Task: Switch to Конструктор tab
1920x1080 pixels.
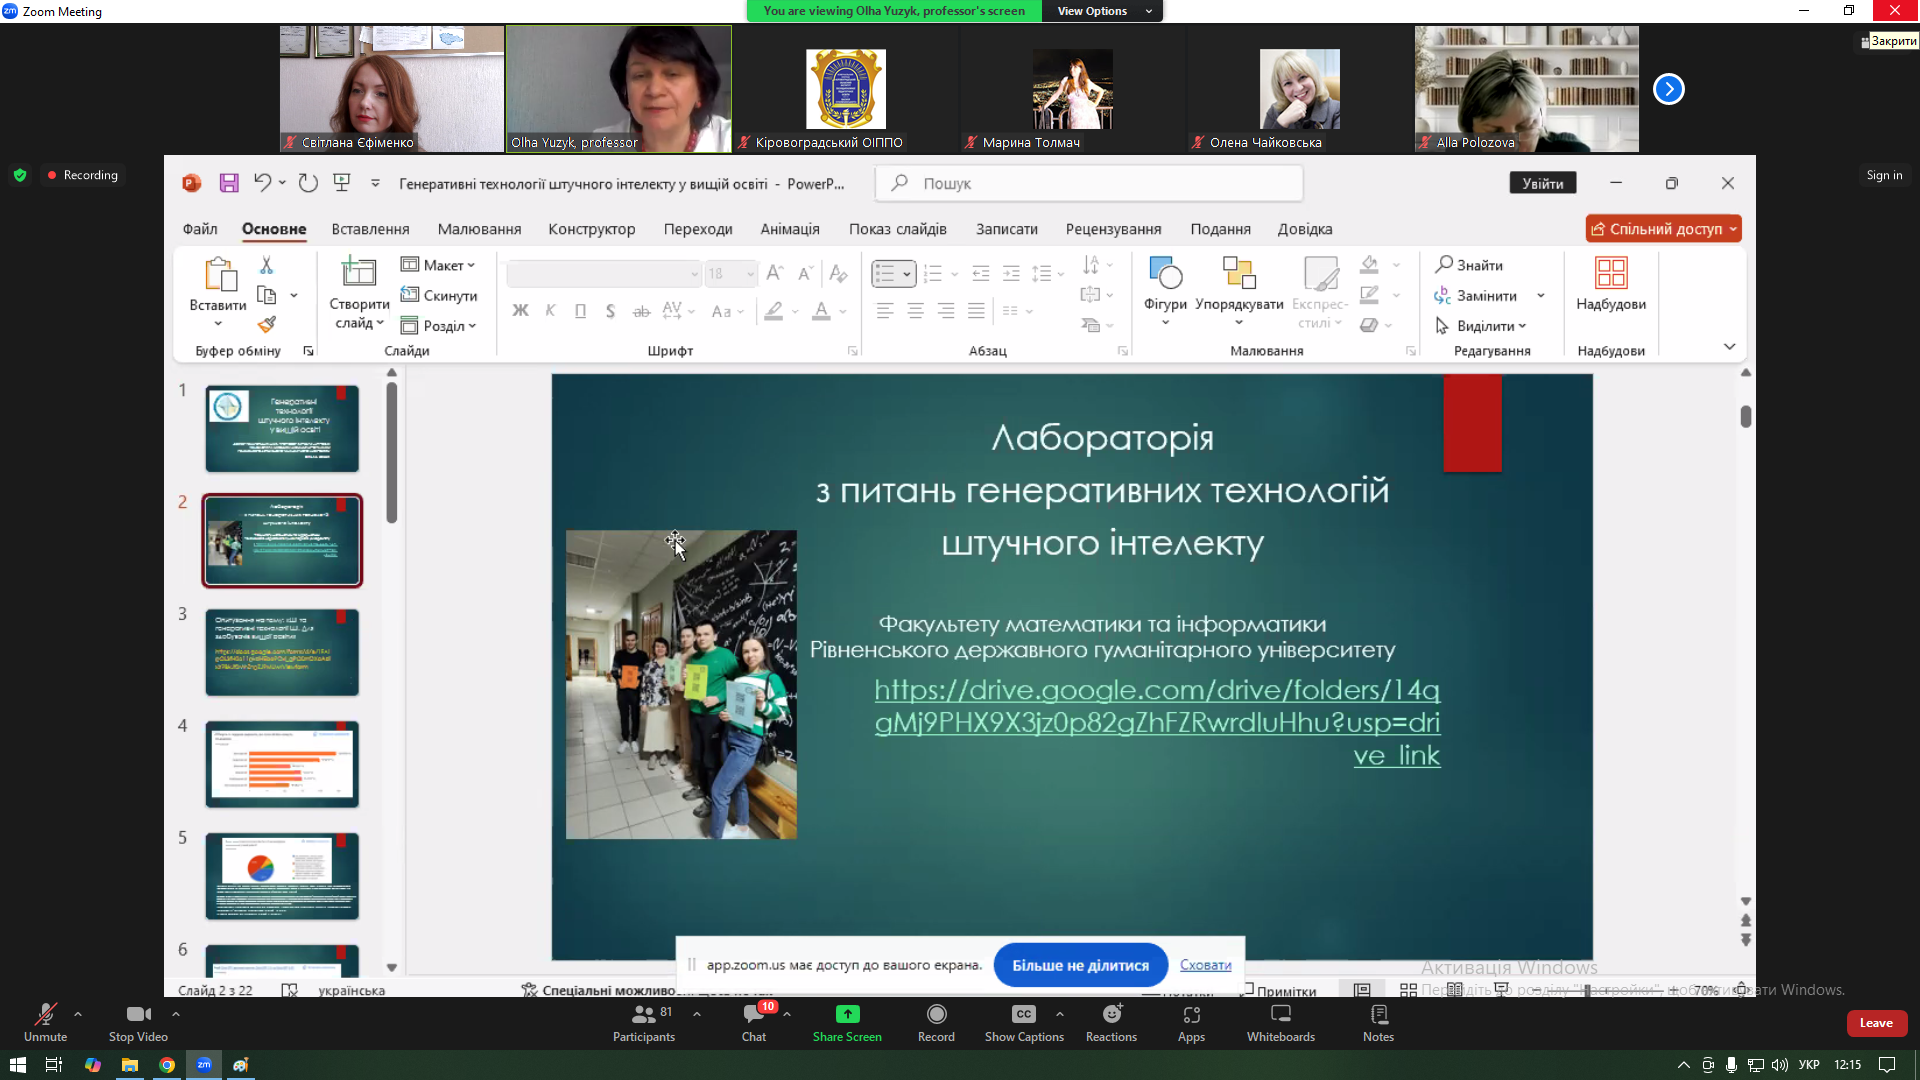Action: pos(591,229)
